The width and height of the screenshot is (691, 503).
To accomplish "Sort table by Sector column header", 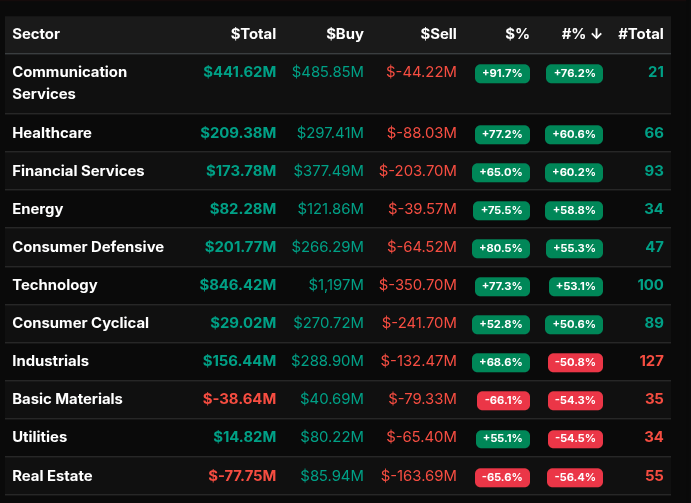I will [36, 34].
